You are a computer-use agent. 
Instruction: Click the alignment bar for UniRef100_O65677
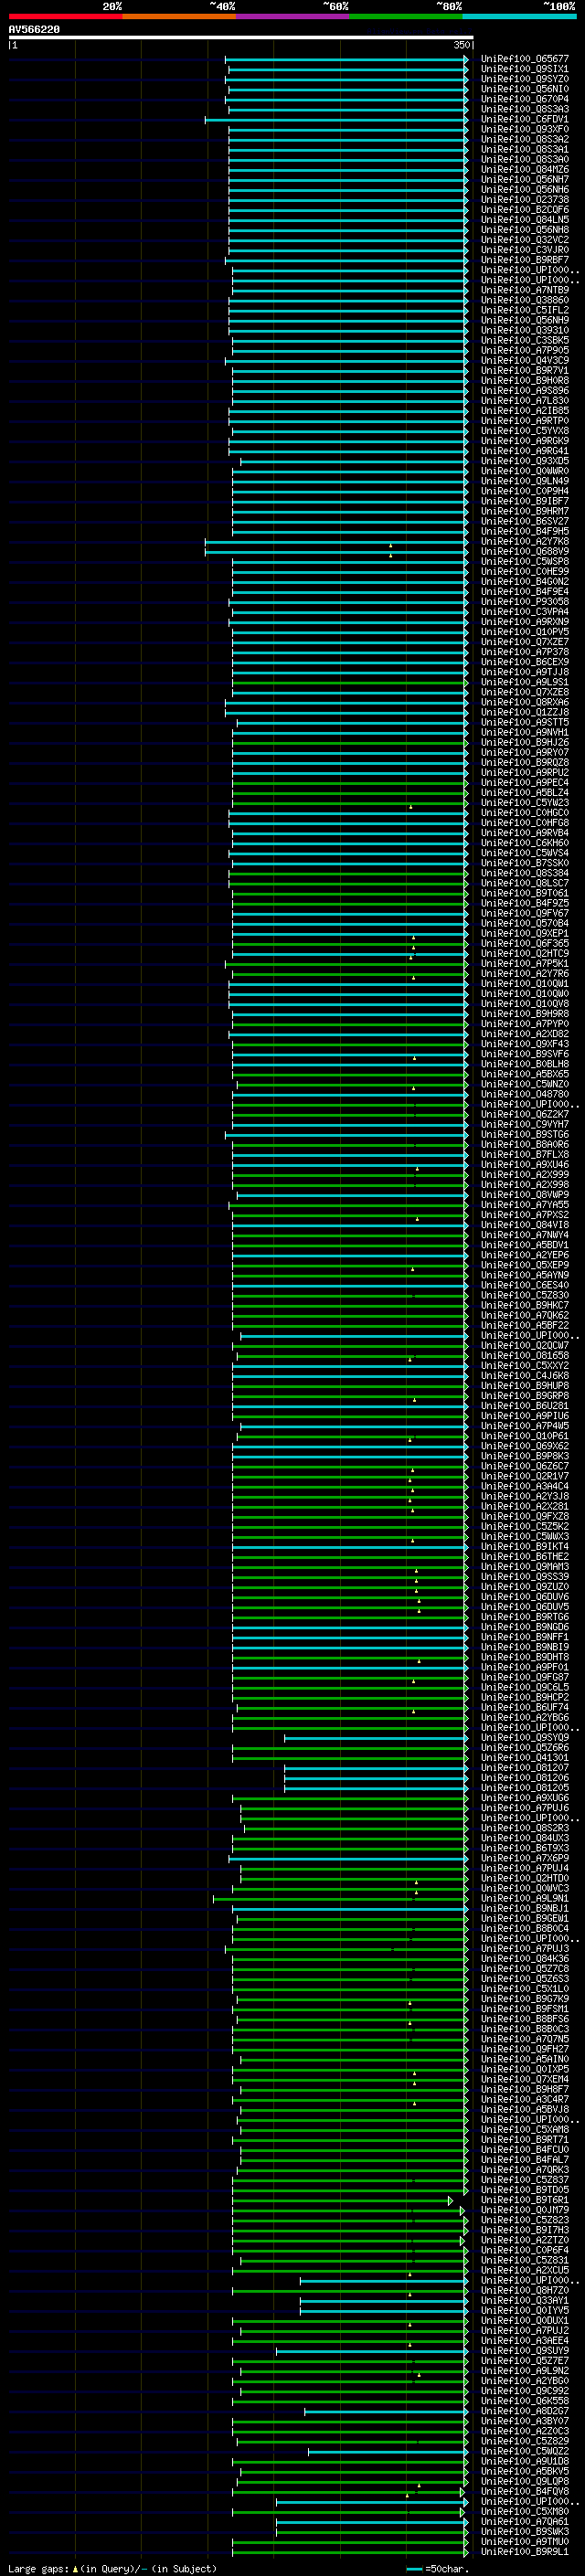[x=346, y=59]
